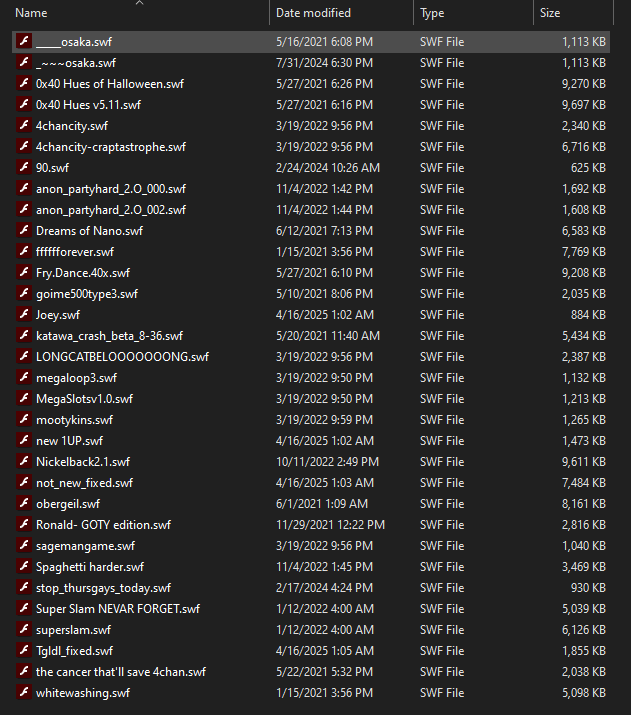Click the Flash icon beside ____osaka.swf
Viewport: 631px width, 715px height.
pyautogui.click(x=24, y=41)
